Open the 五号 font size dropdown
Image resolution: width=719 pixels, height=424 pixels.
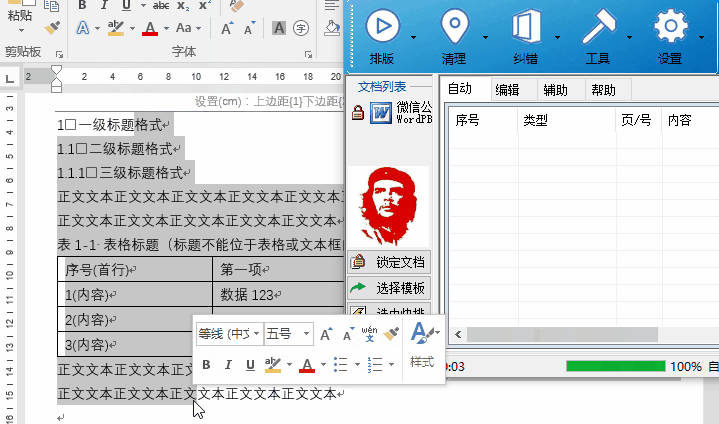pyautogui.click(x=305, y=334)
